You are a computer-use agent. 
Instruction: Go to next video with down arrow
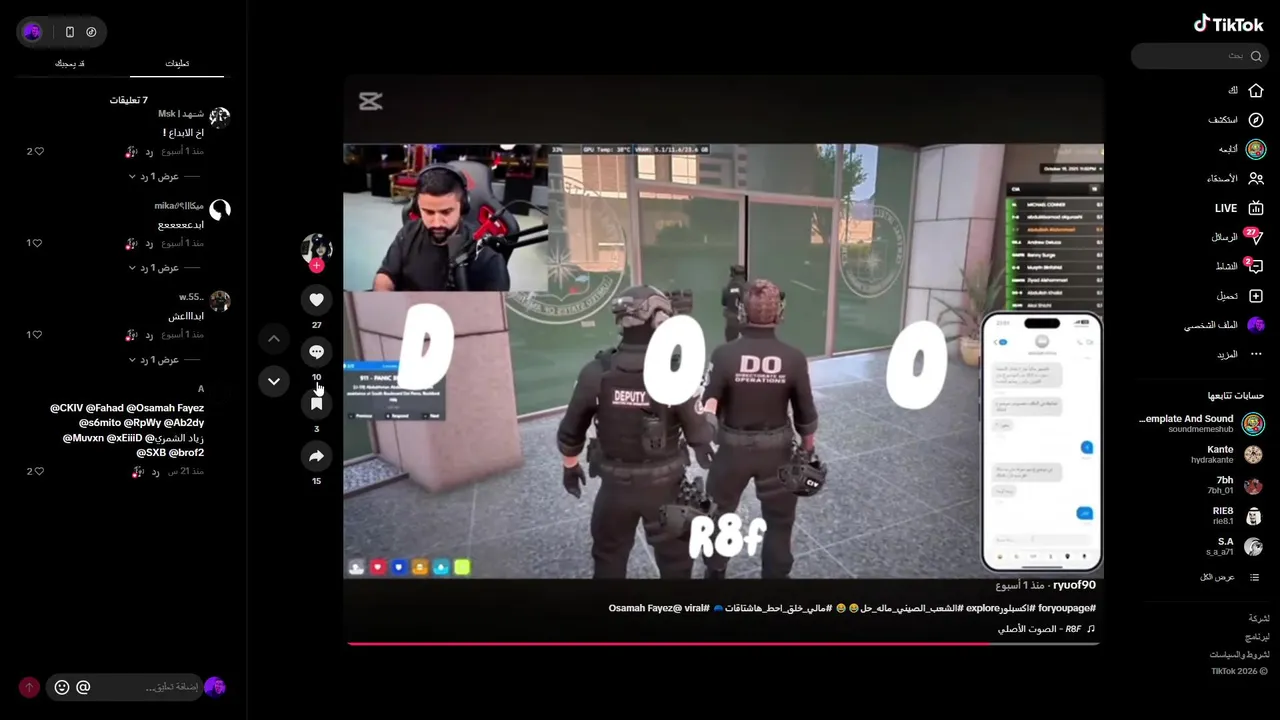[x=274, y=381]
